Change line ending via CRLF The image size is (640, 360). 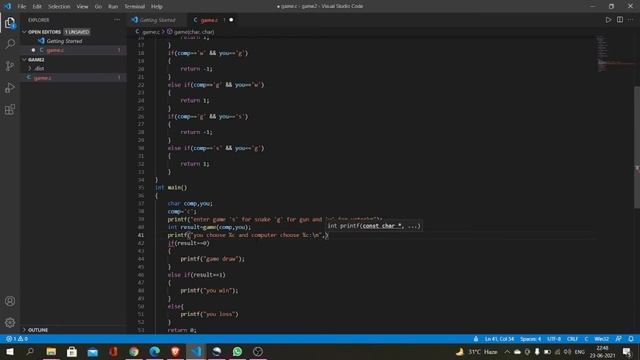pyautogui.click(x=572, y=339)
